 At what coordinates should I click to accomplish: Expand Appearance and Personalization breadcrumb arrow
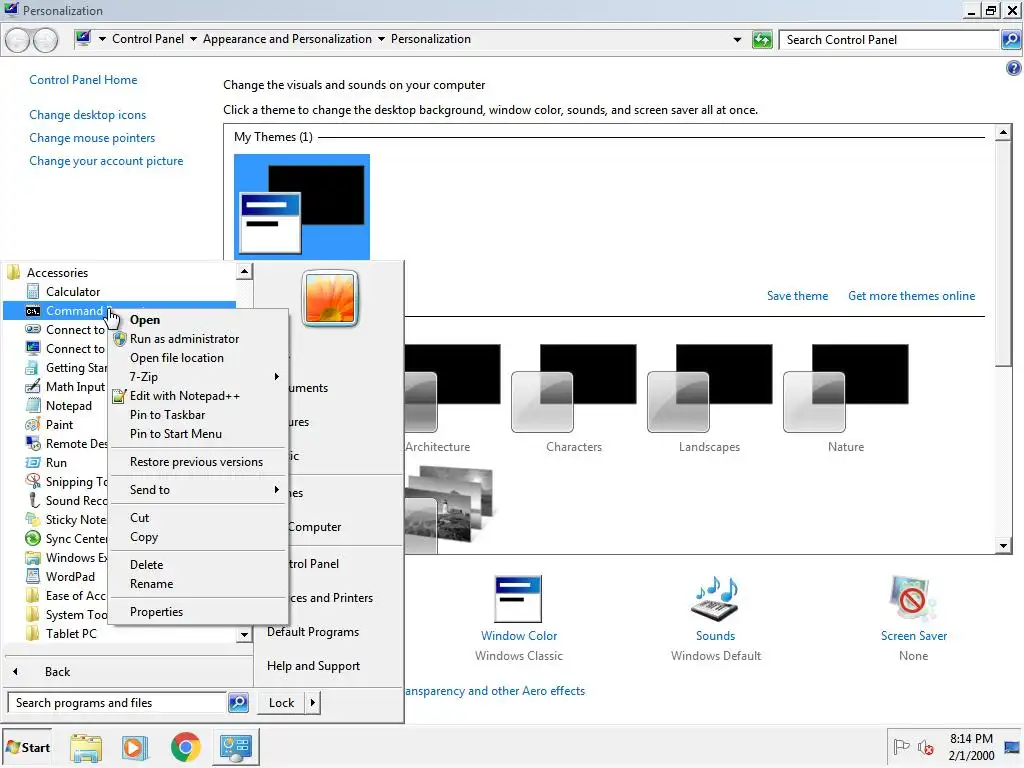(381, 39)
